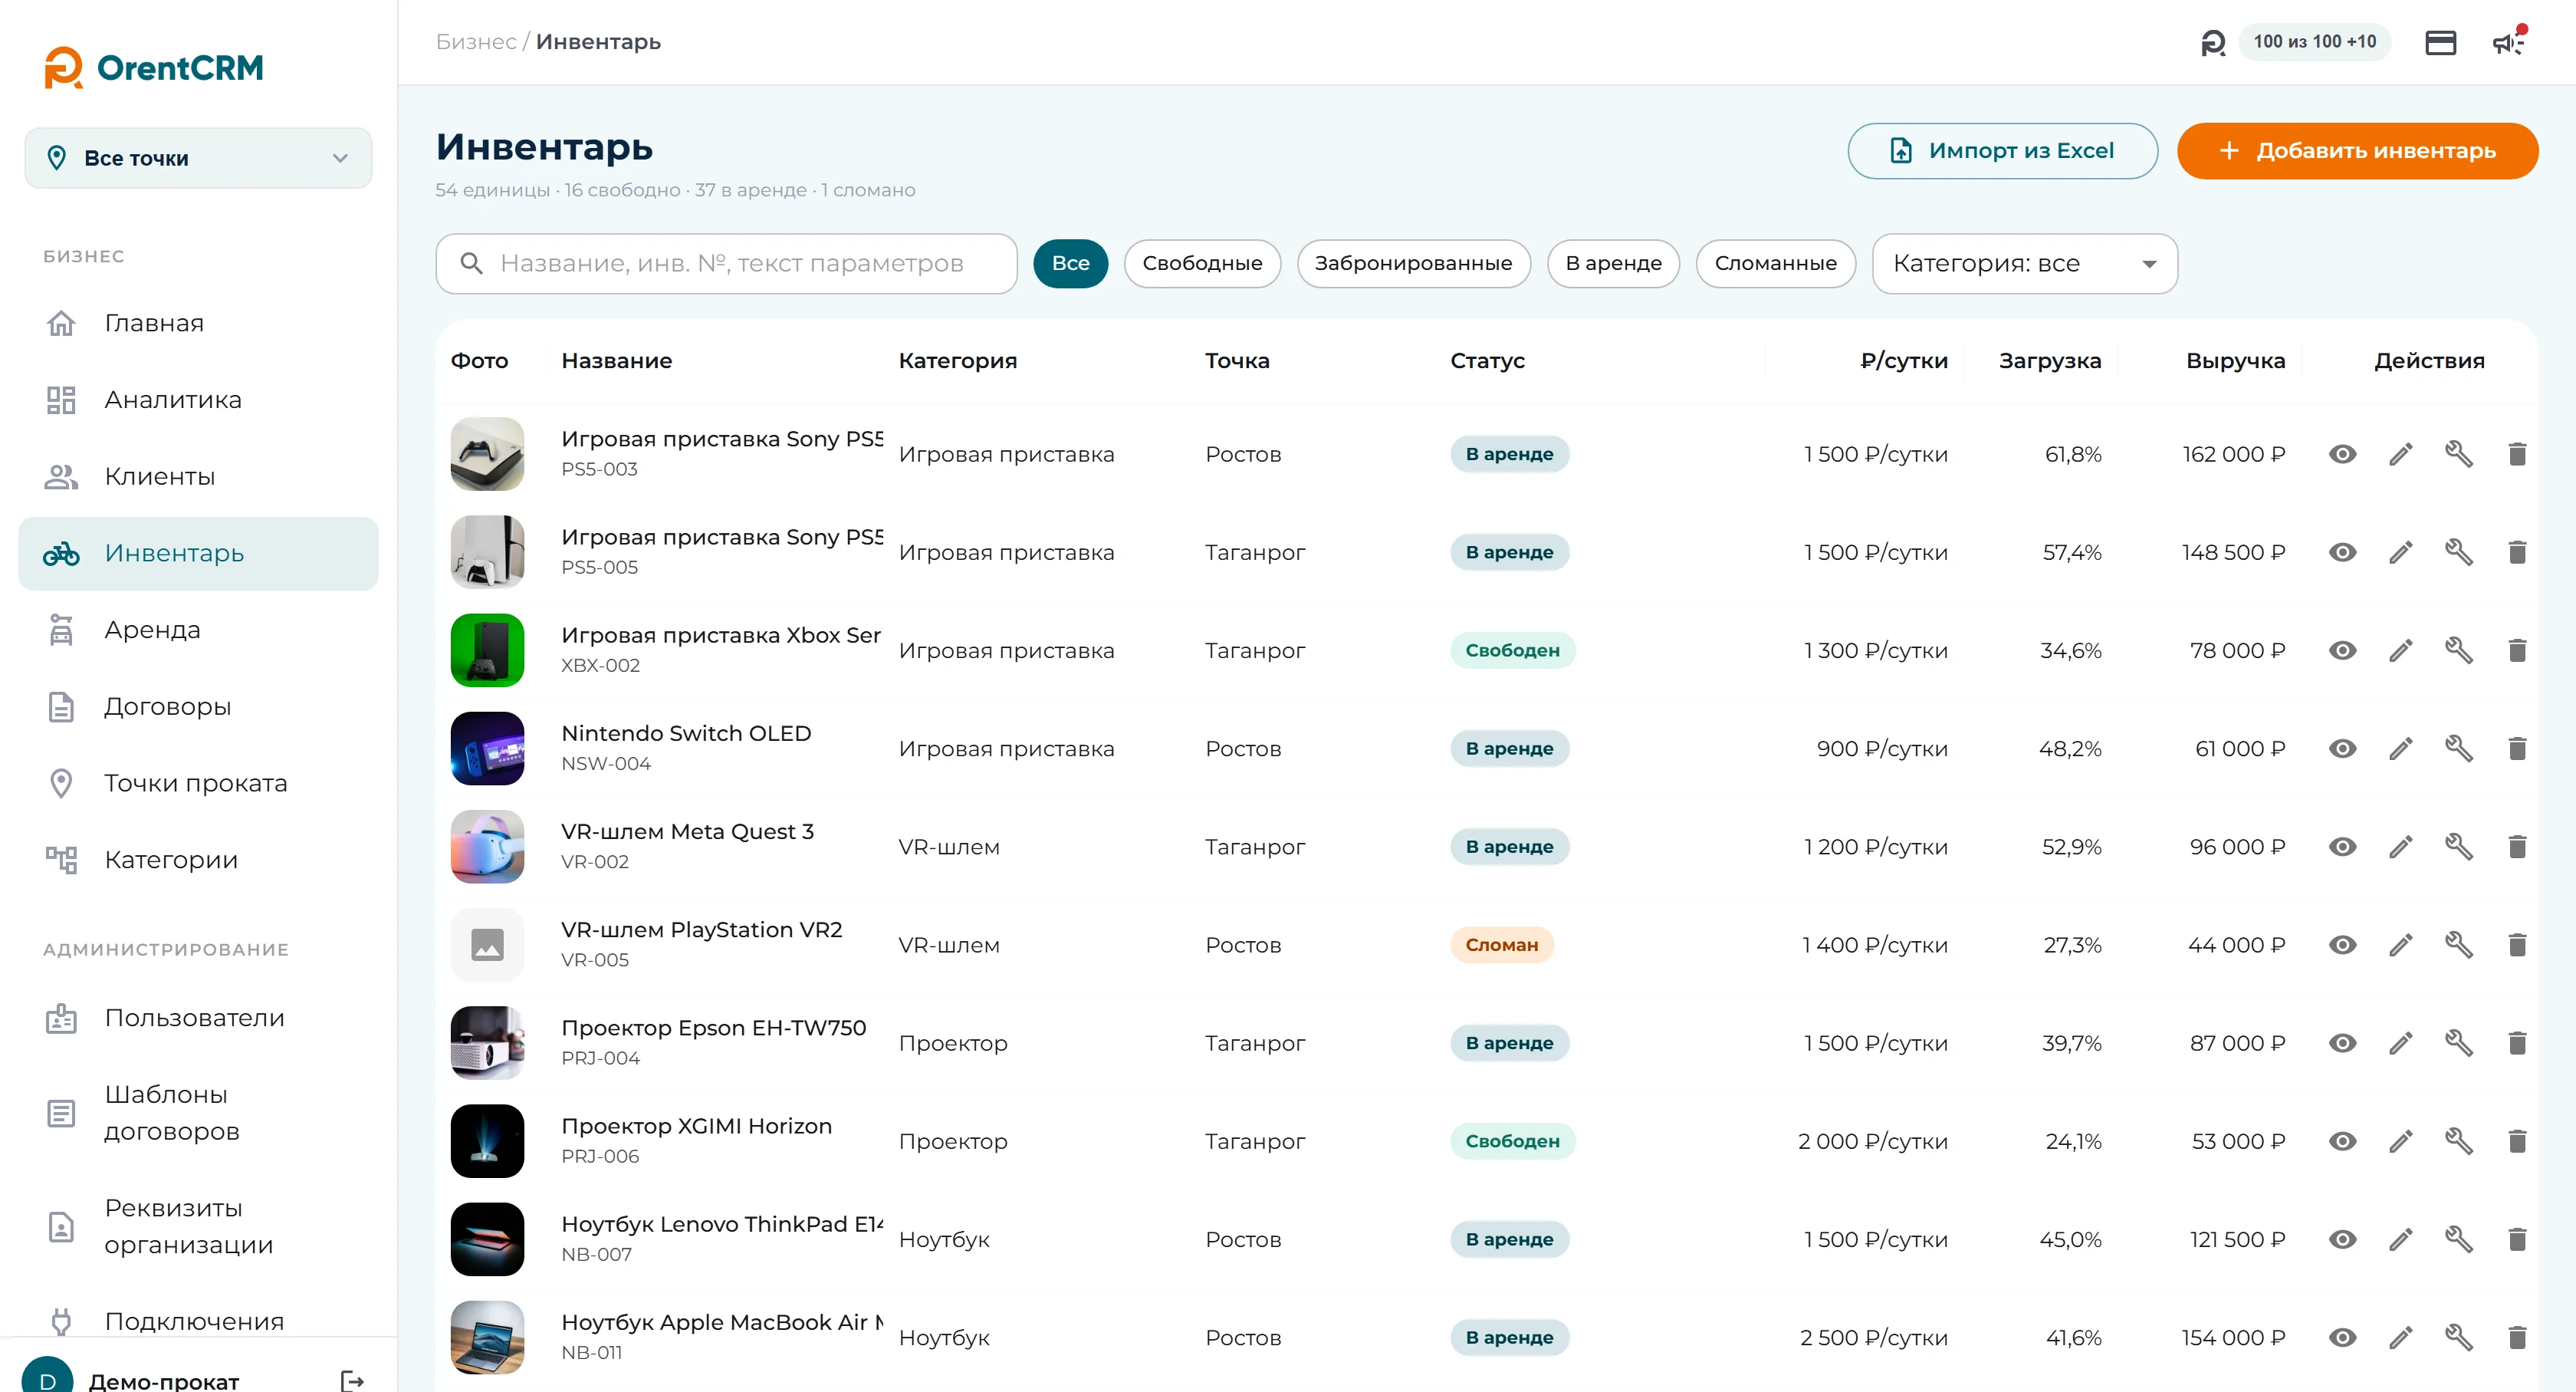The image size is (2576, 1392).
Task: Go to Точки проката sidebar item
Action: [x=198, y=783]
